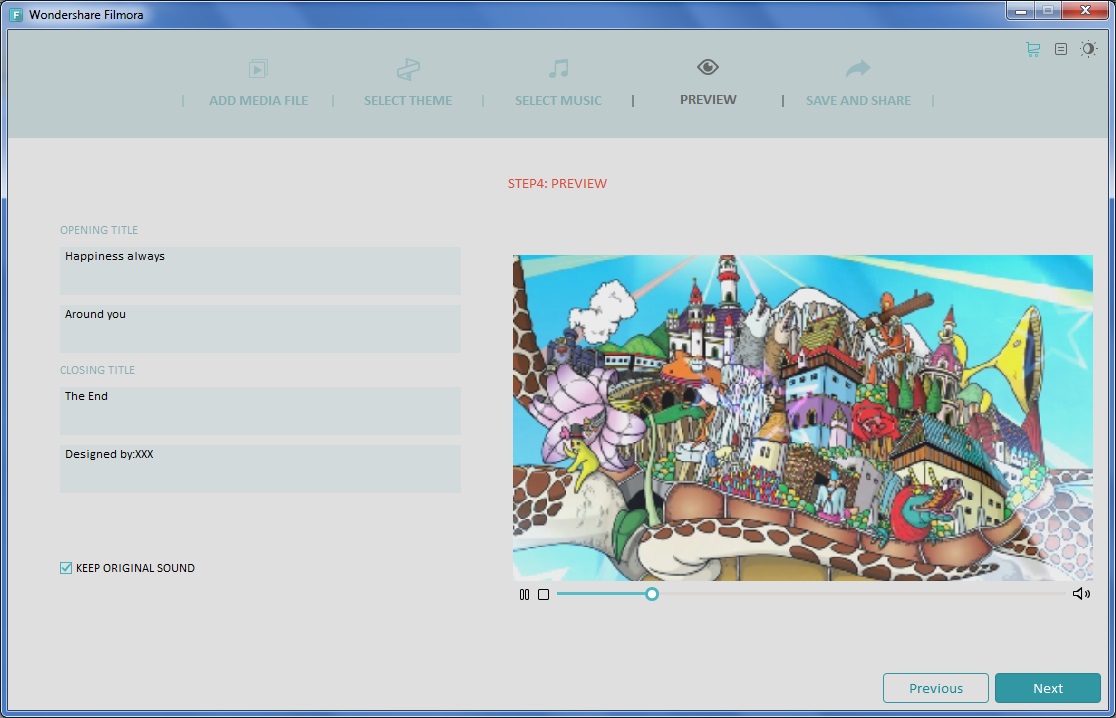Open the Filmora store cart icon

point(1031,48)
